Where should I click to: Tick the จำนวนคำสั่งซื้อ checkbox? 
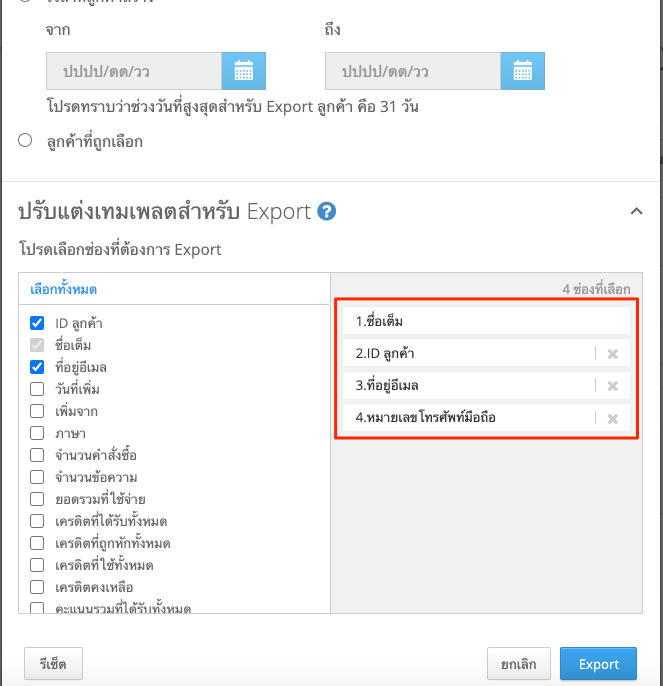[37, 455]
